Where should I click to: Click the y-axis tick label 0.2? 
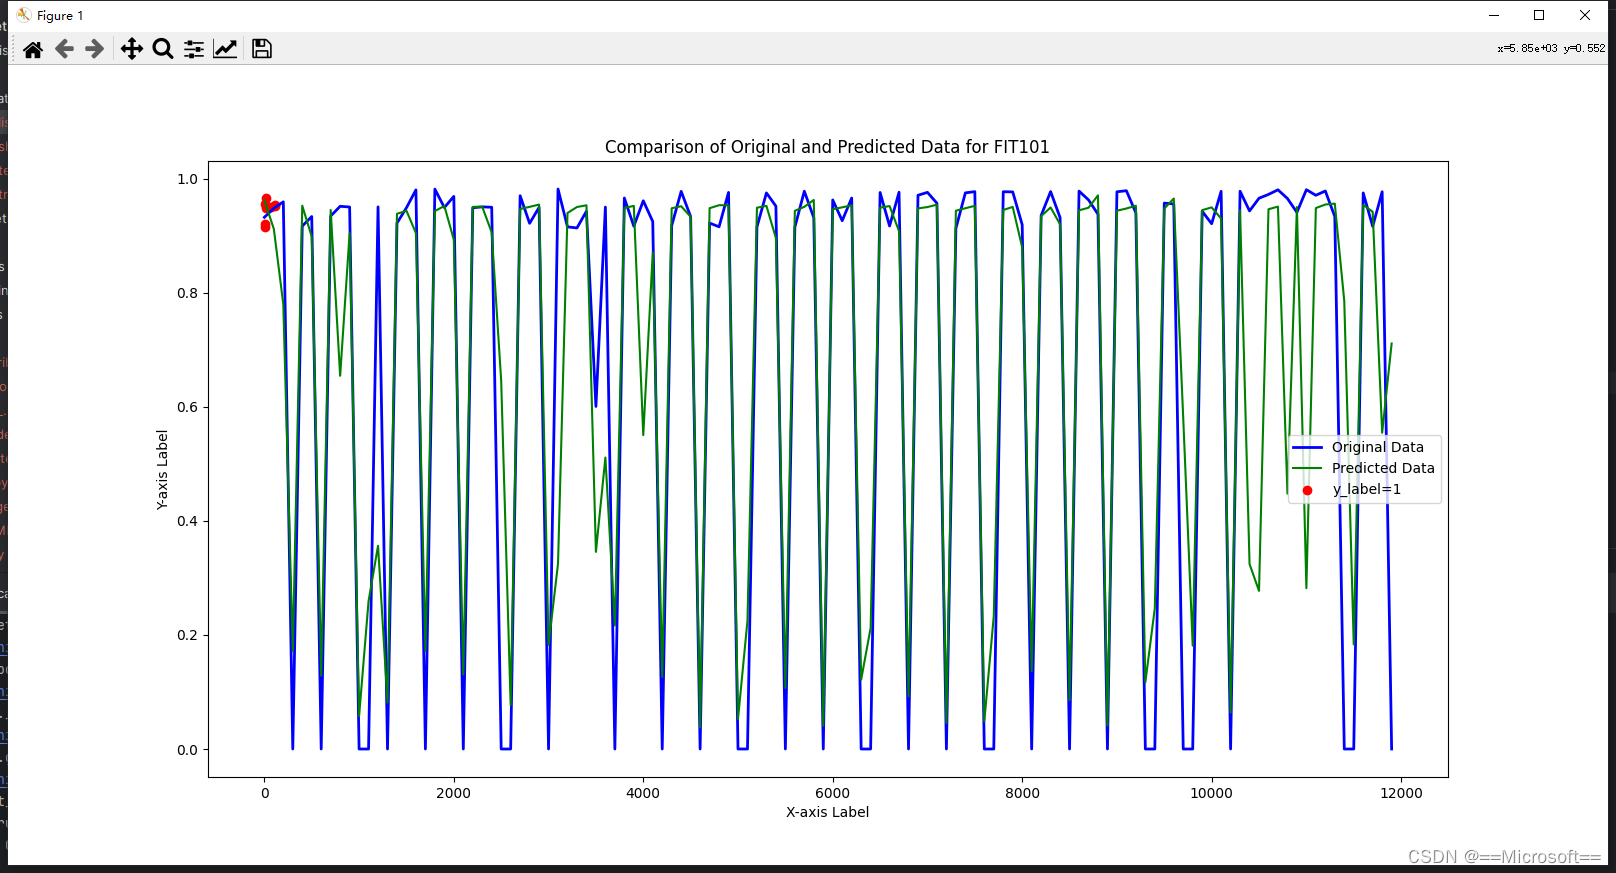pos(188,635)
